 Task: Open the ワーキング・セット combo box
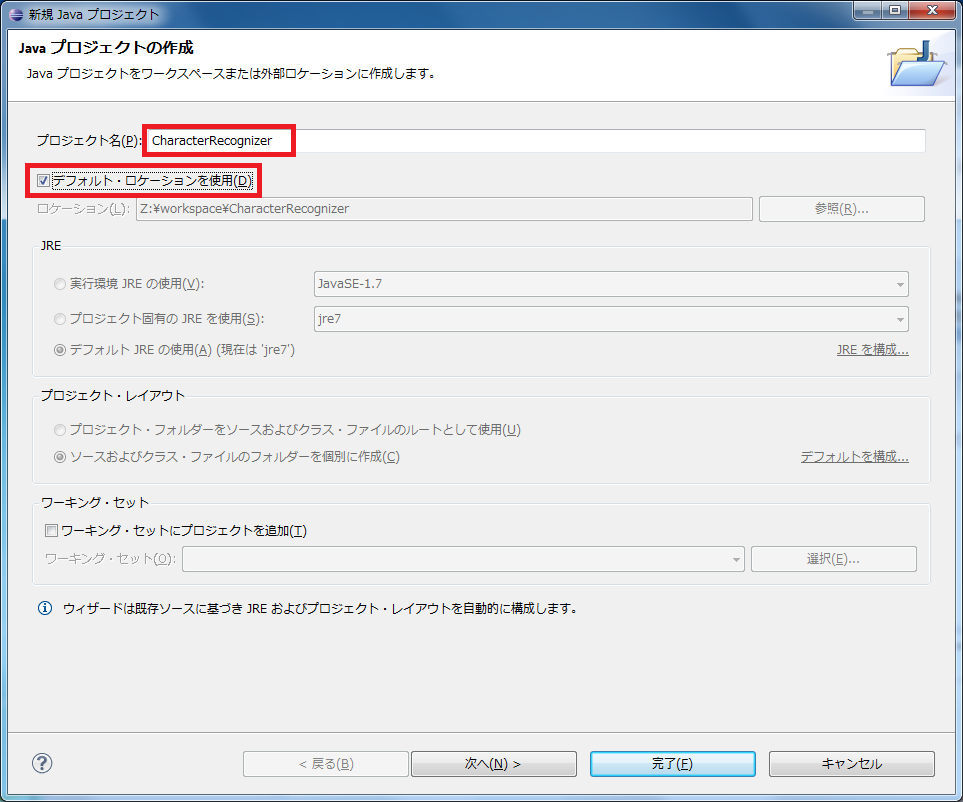coord(463,559)
